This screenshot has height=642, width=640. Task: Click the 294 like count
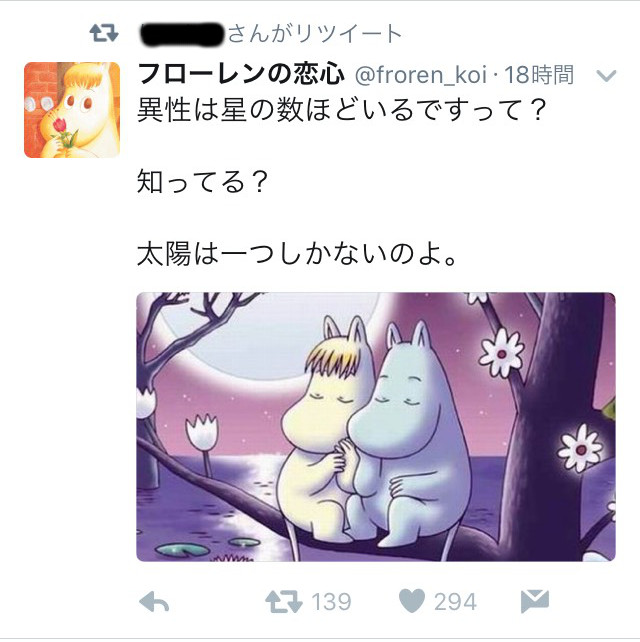pos(455,602)
